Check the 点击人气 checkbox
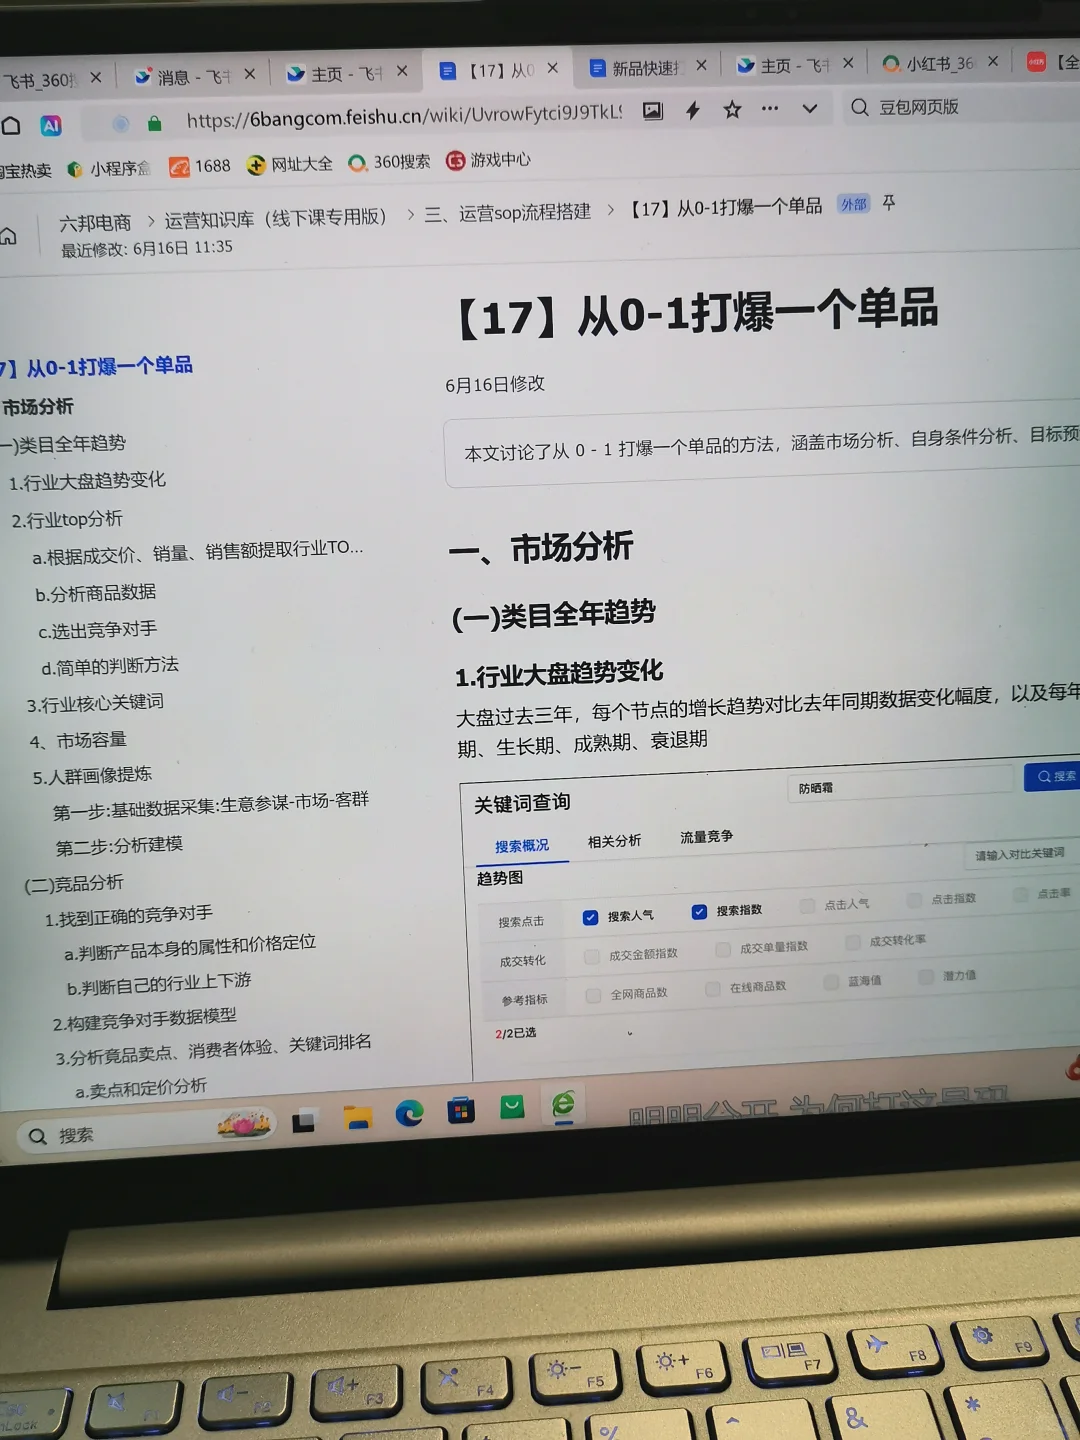 pyautogui.click(x=807, y=906)
